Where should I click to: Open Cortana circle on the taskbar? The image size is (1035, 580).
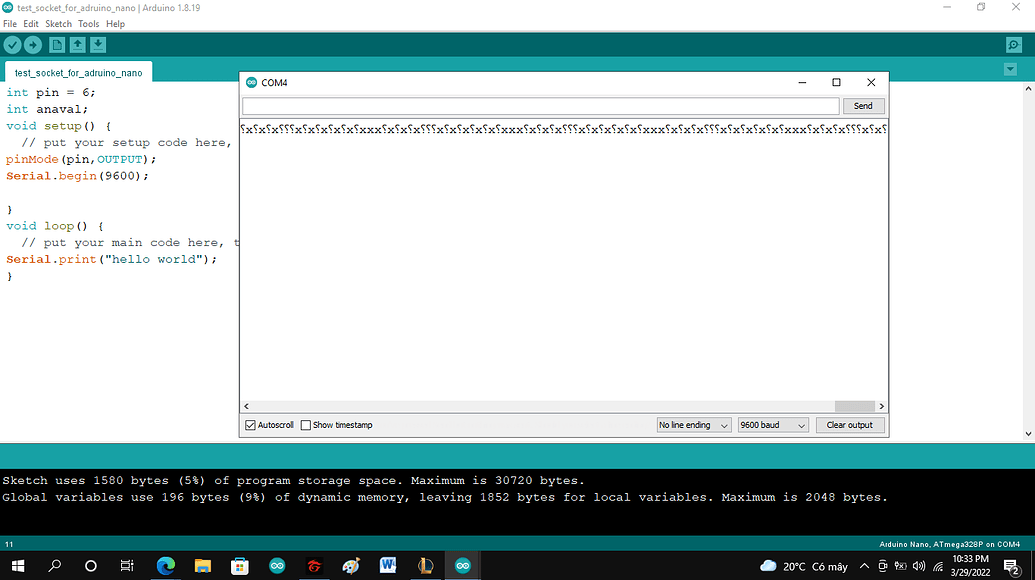point(91,566)
